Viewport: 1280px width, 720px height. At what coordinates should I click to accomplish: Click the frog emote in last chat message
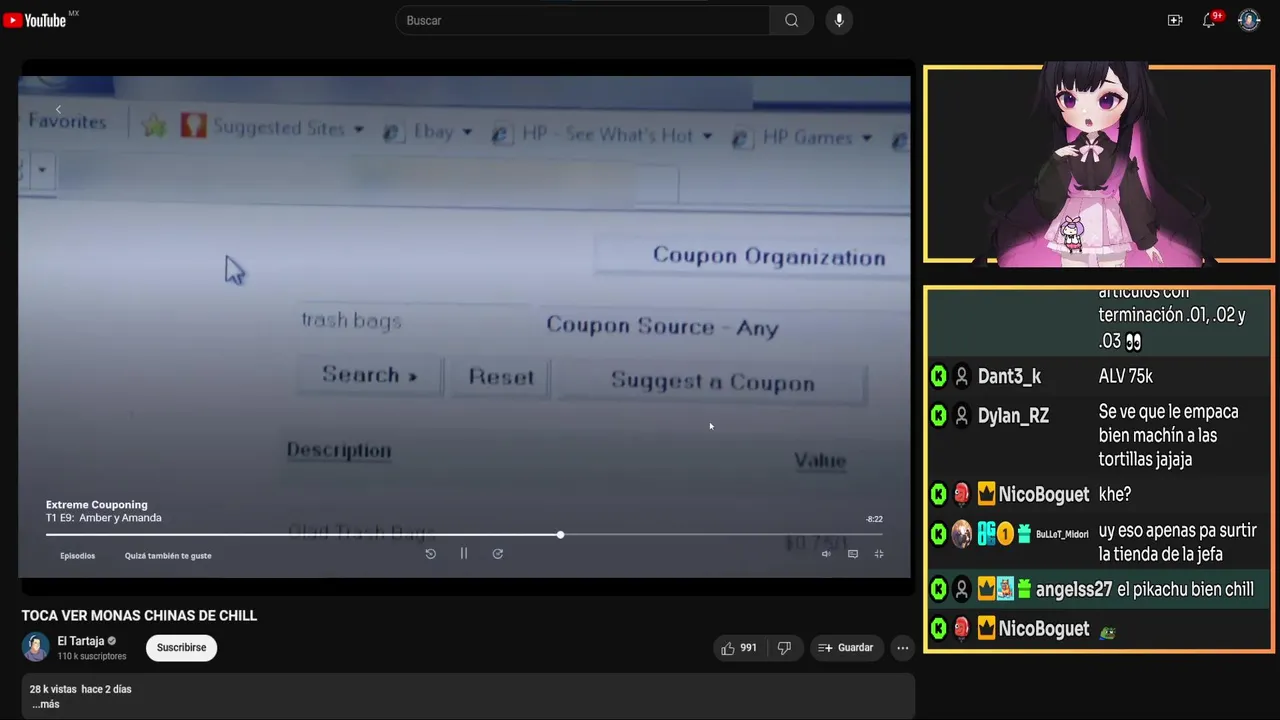pyautogui.click(x=1106, y=631)
